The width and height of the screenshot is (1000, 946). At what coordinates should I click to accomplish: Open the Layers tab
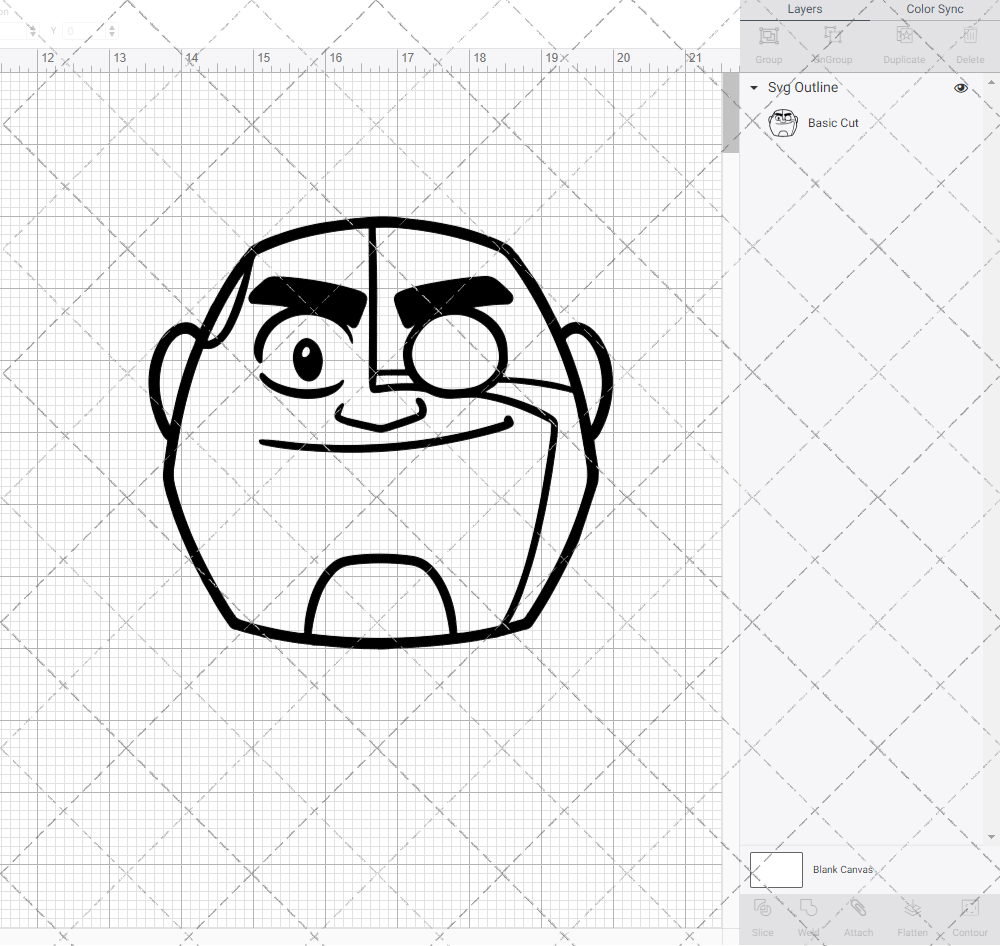(x=804, y=9)
